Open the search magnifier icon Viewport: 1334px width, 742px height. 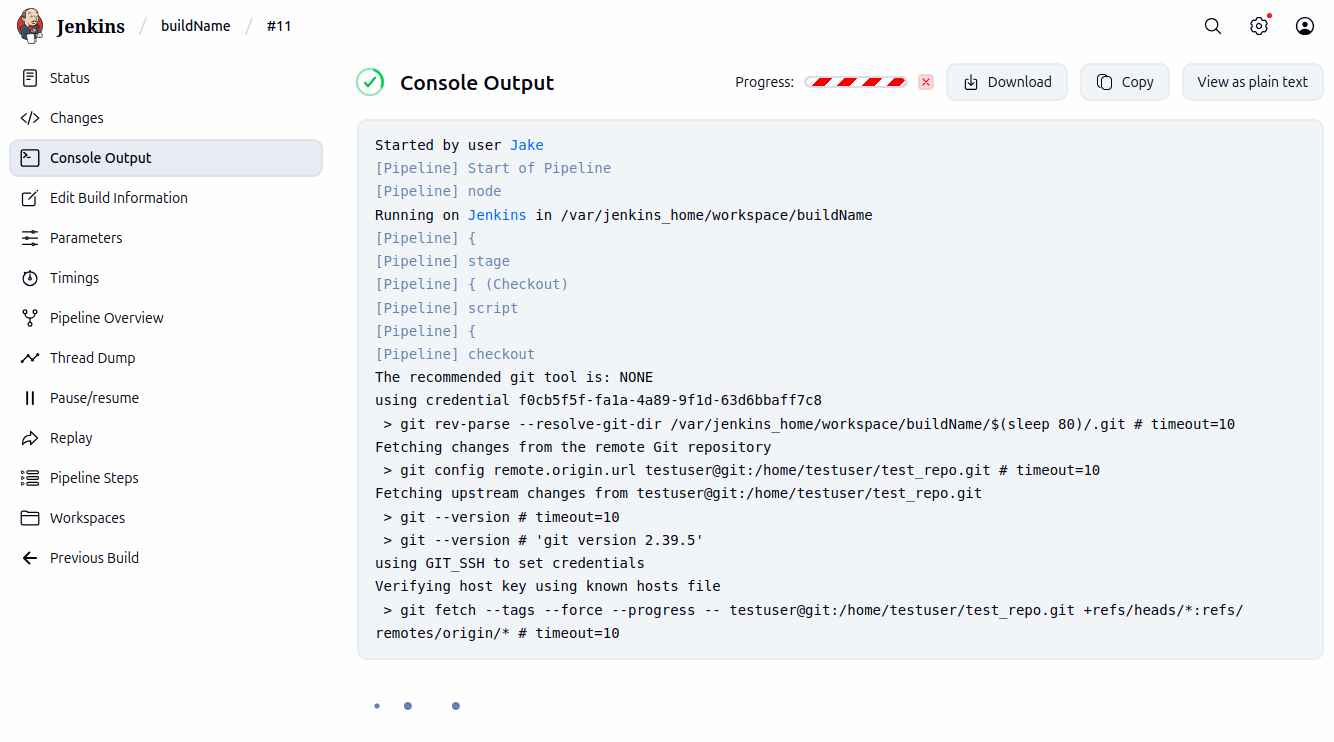pos(1212,26)
